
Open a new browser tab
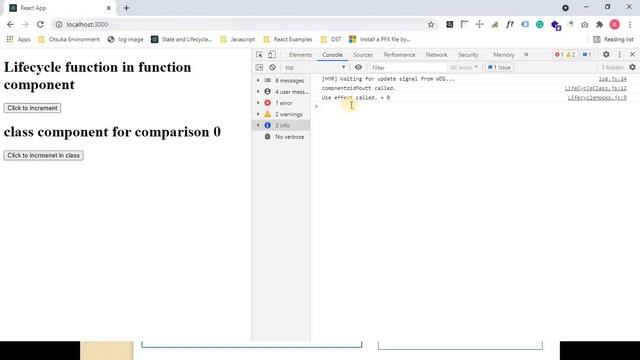[127, 8]
